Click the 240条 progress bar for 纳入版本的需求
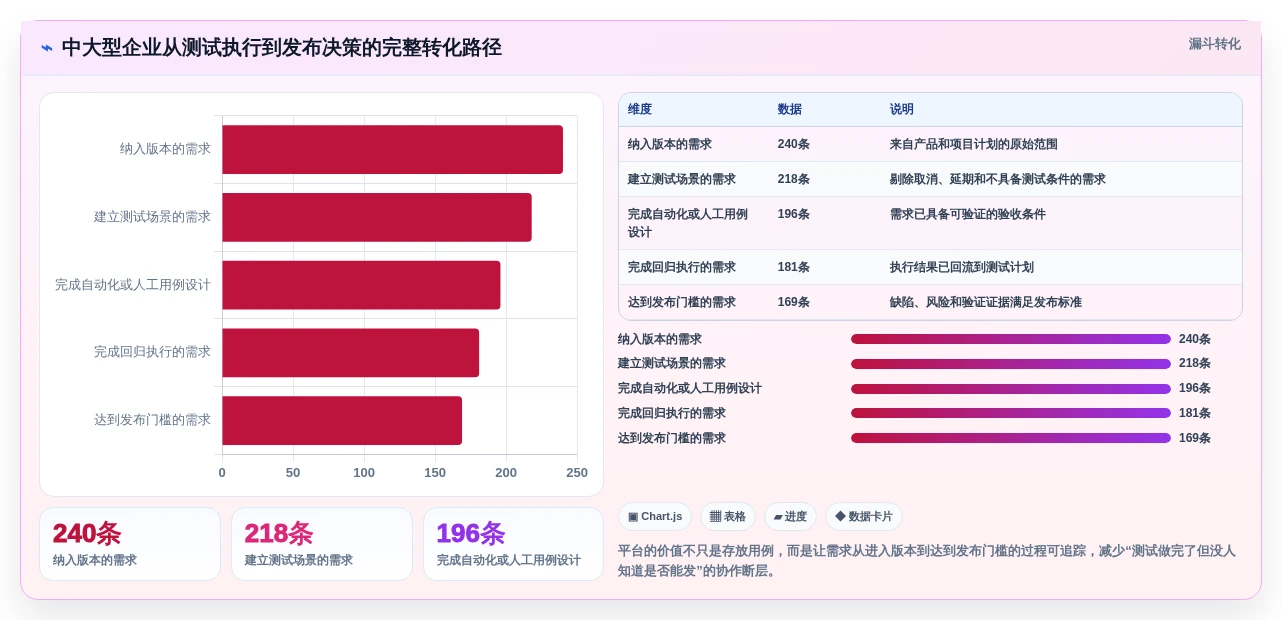 [x=1010, y=339]
